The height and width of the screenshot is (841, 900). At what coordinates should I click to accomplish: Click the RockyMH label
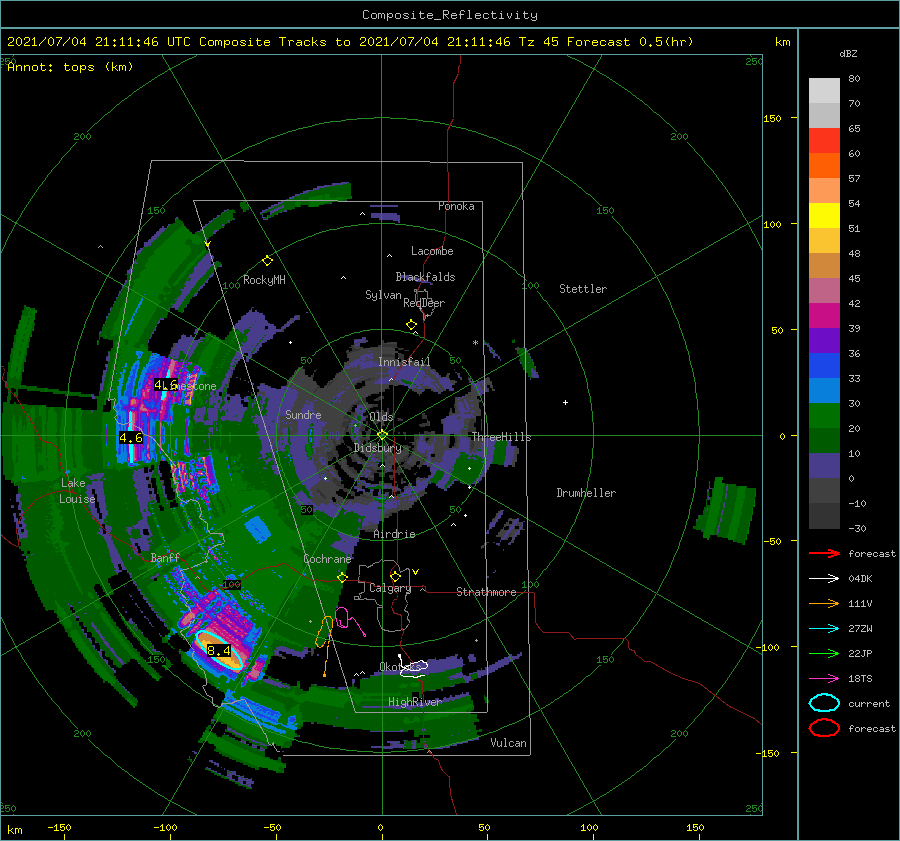point(264,280)
